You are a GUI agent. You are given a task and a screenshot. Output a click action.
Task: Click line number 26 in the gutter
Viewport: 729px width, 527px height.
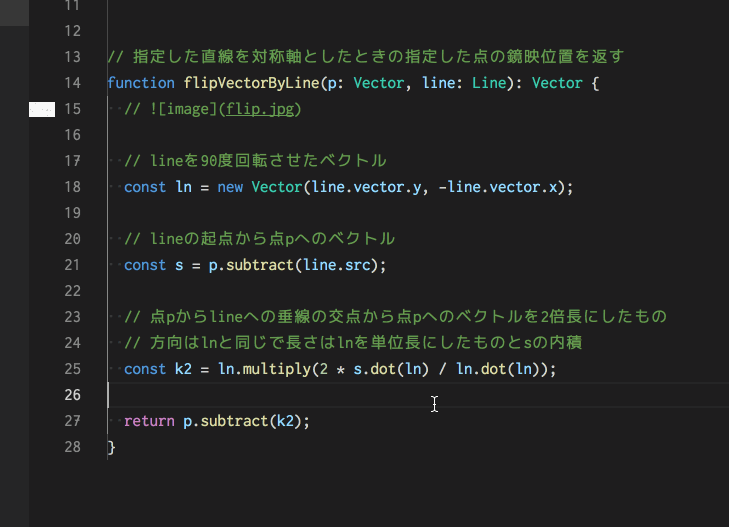(71, 395)
